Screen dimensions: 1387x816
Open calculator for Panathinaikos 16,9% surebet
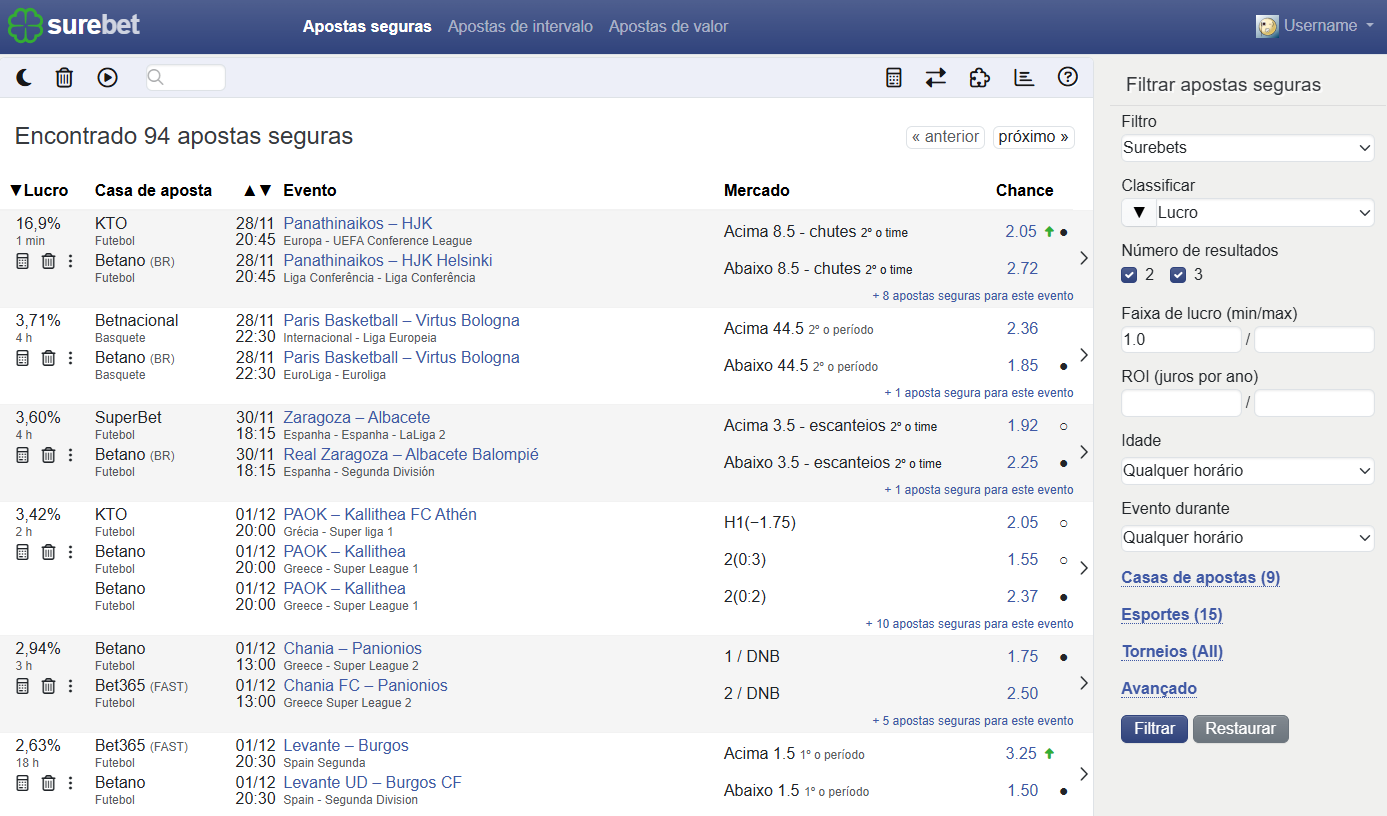(23, 261)
